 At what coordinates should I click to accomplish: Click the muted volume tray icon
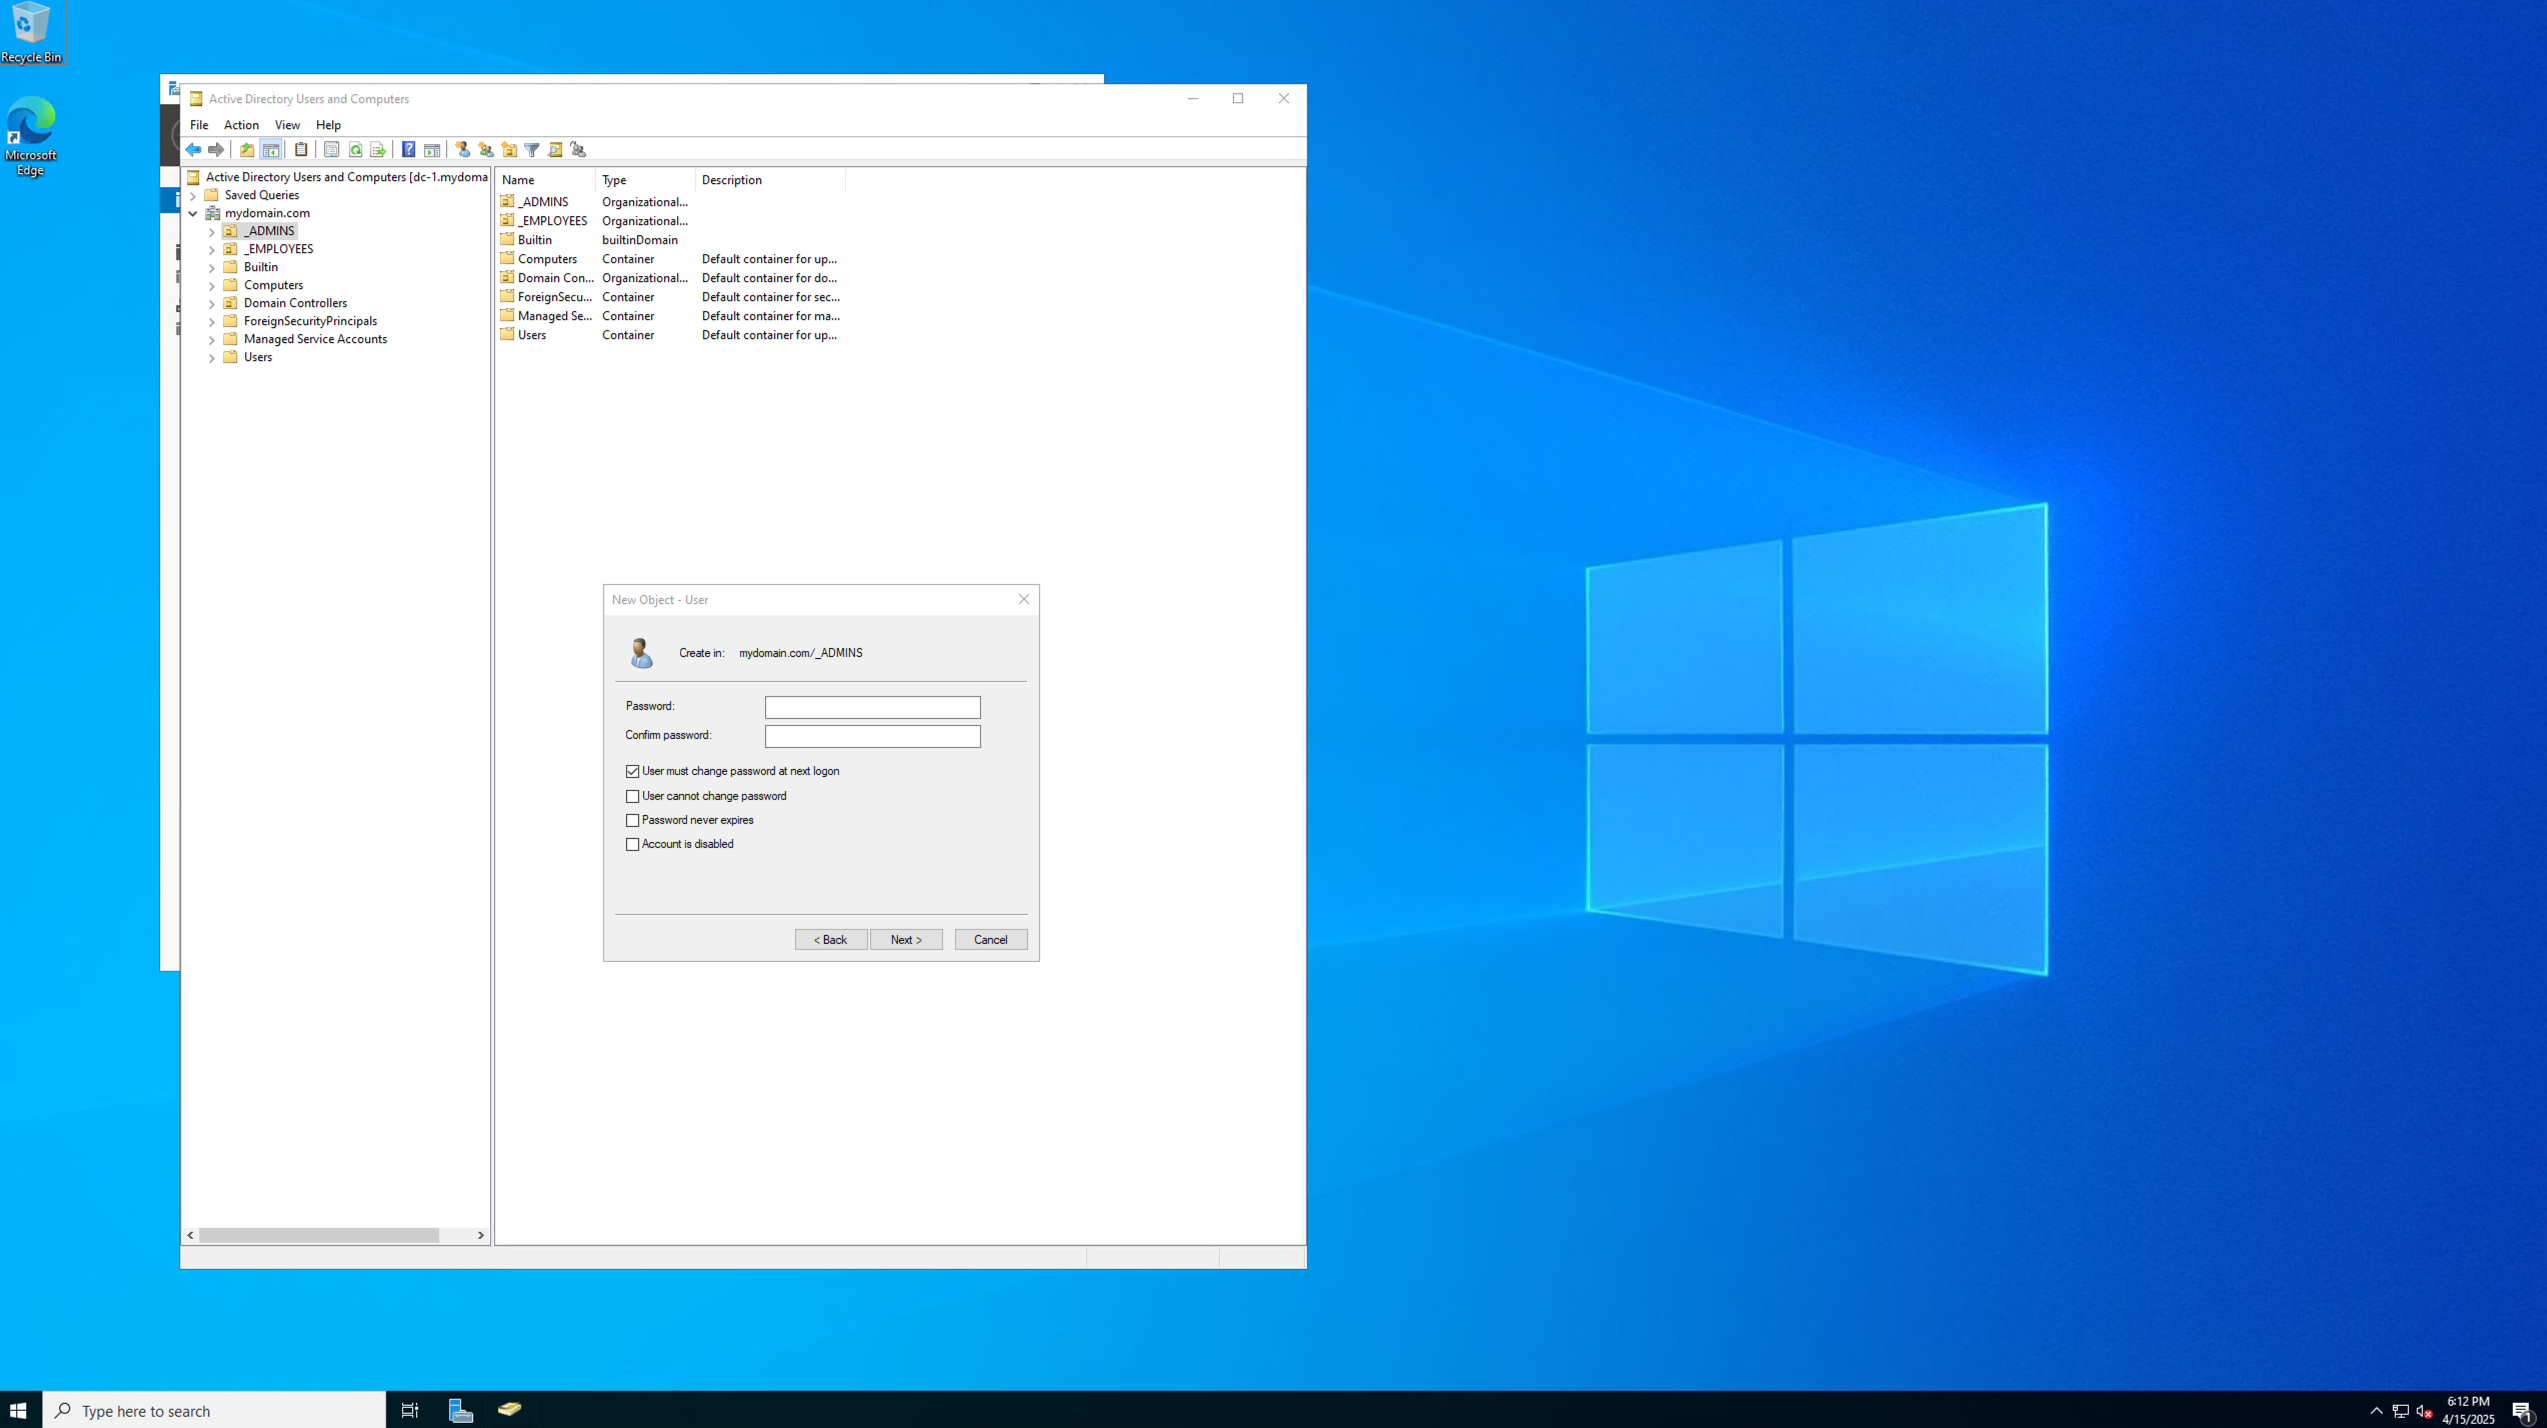click(2424, 1411)
